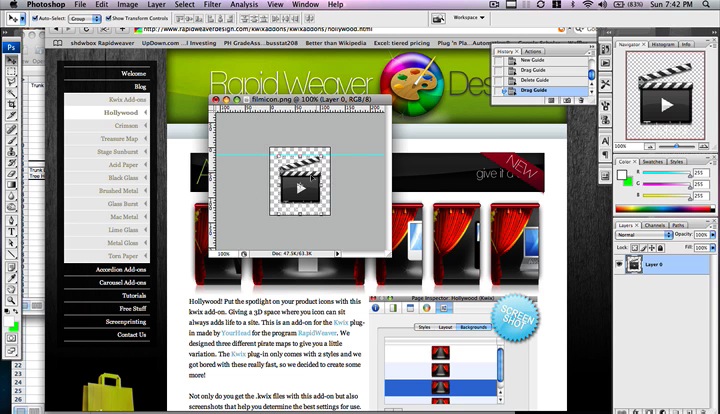Toggle Lock all button in Layers

[660, 248]
